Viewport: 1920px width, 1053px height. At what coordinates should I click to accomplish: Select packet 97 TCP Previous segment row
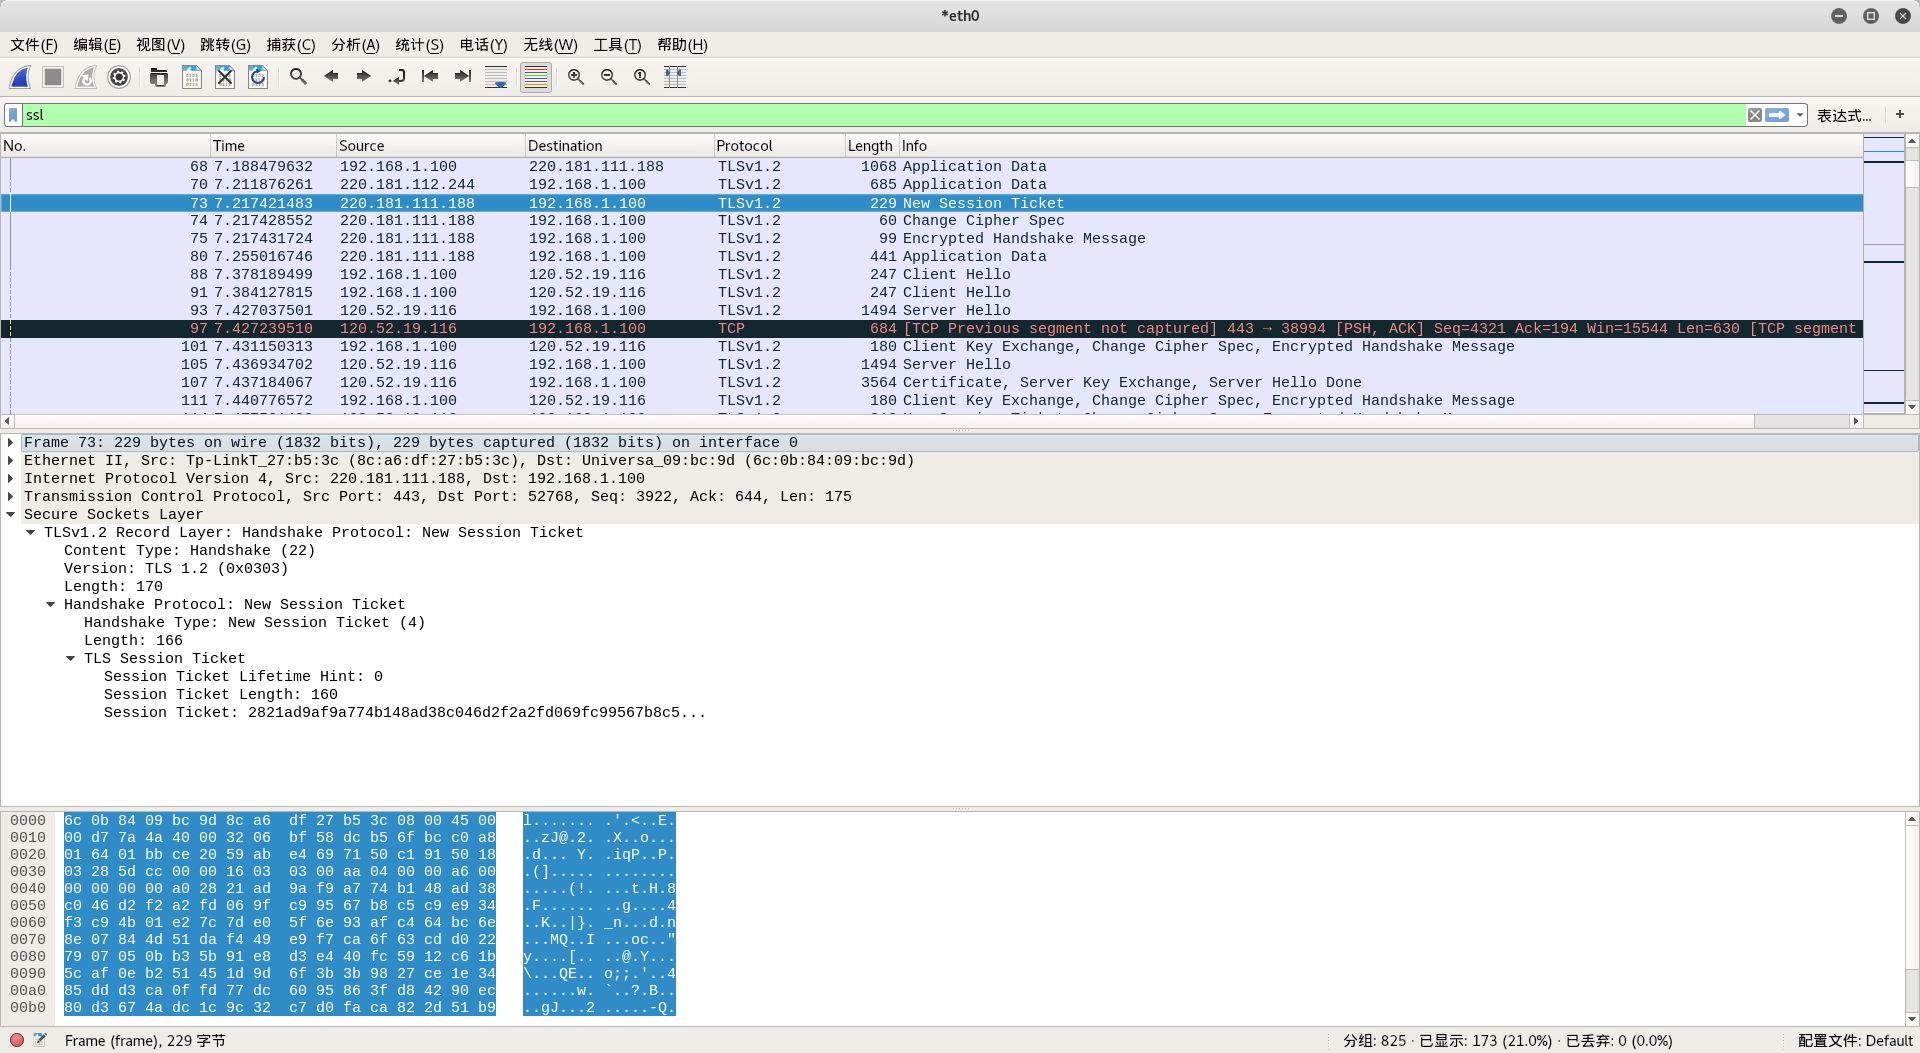click(x=932, y=329)
